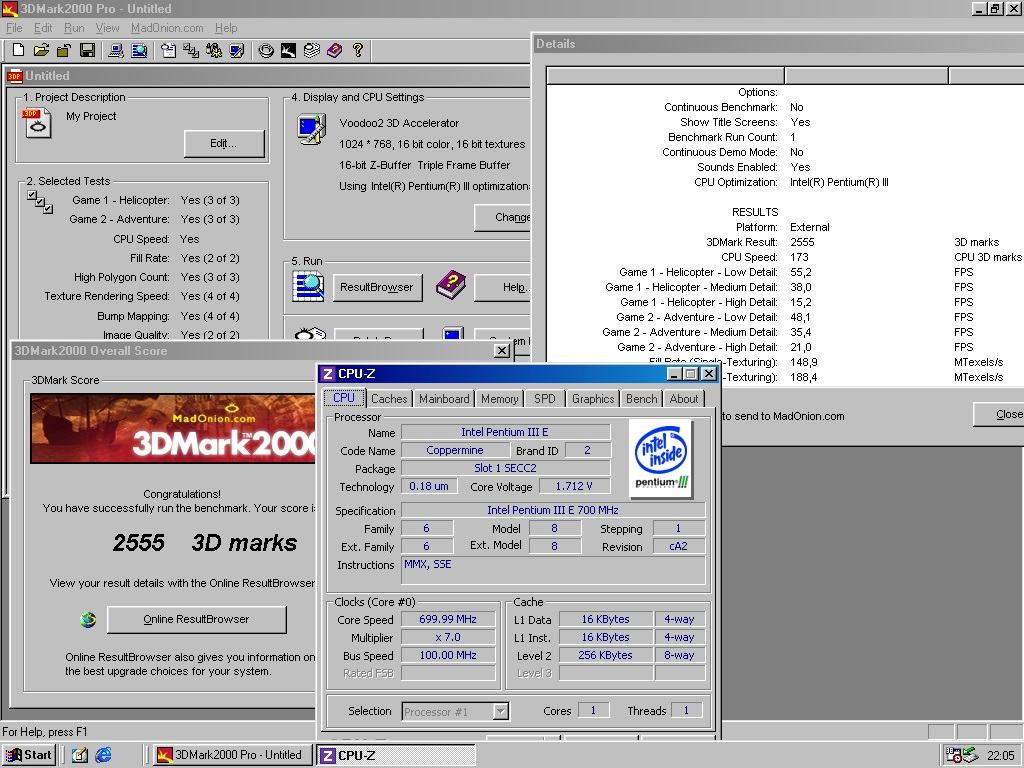This screenshot has width=1024, height=768.
Task: Click the desktop quick launch icon on taskbar
Action: click(80, 755)
